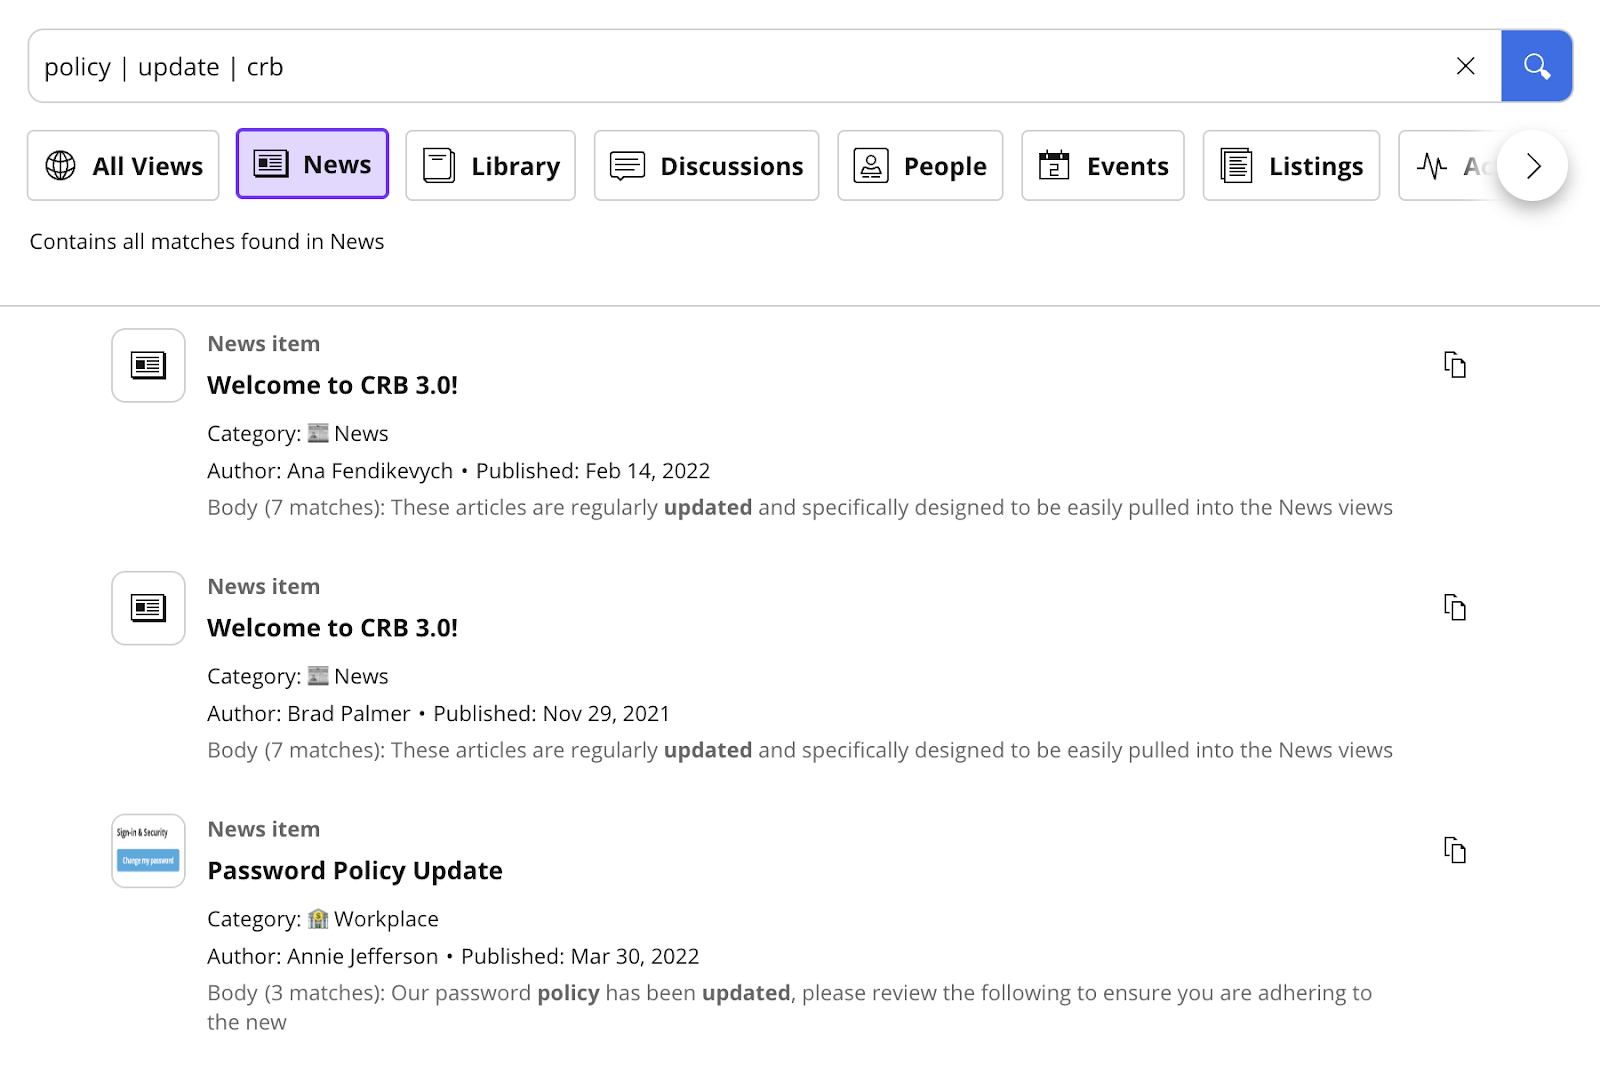Click 'News item' label above Password Policy Update
The image size is (1600, 1067).
click(x=264, y=829)
